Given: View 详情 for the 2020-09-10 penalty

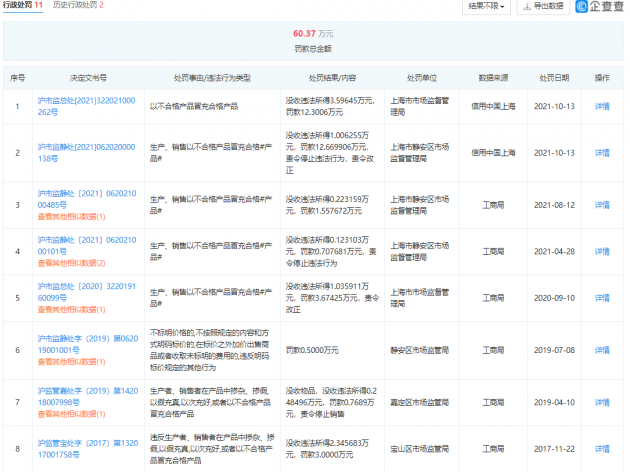Looking at the screenshot, I should [602, 298].
